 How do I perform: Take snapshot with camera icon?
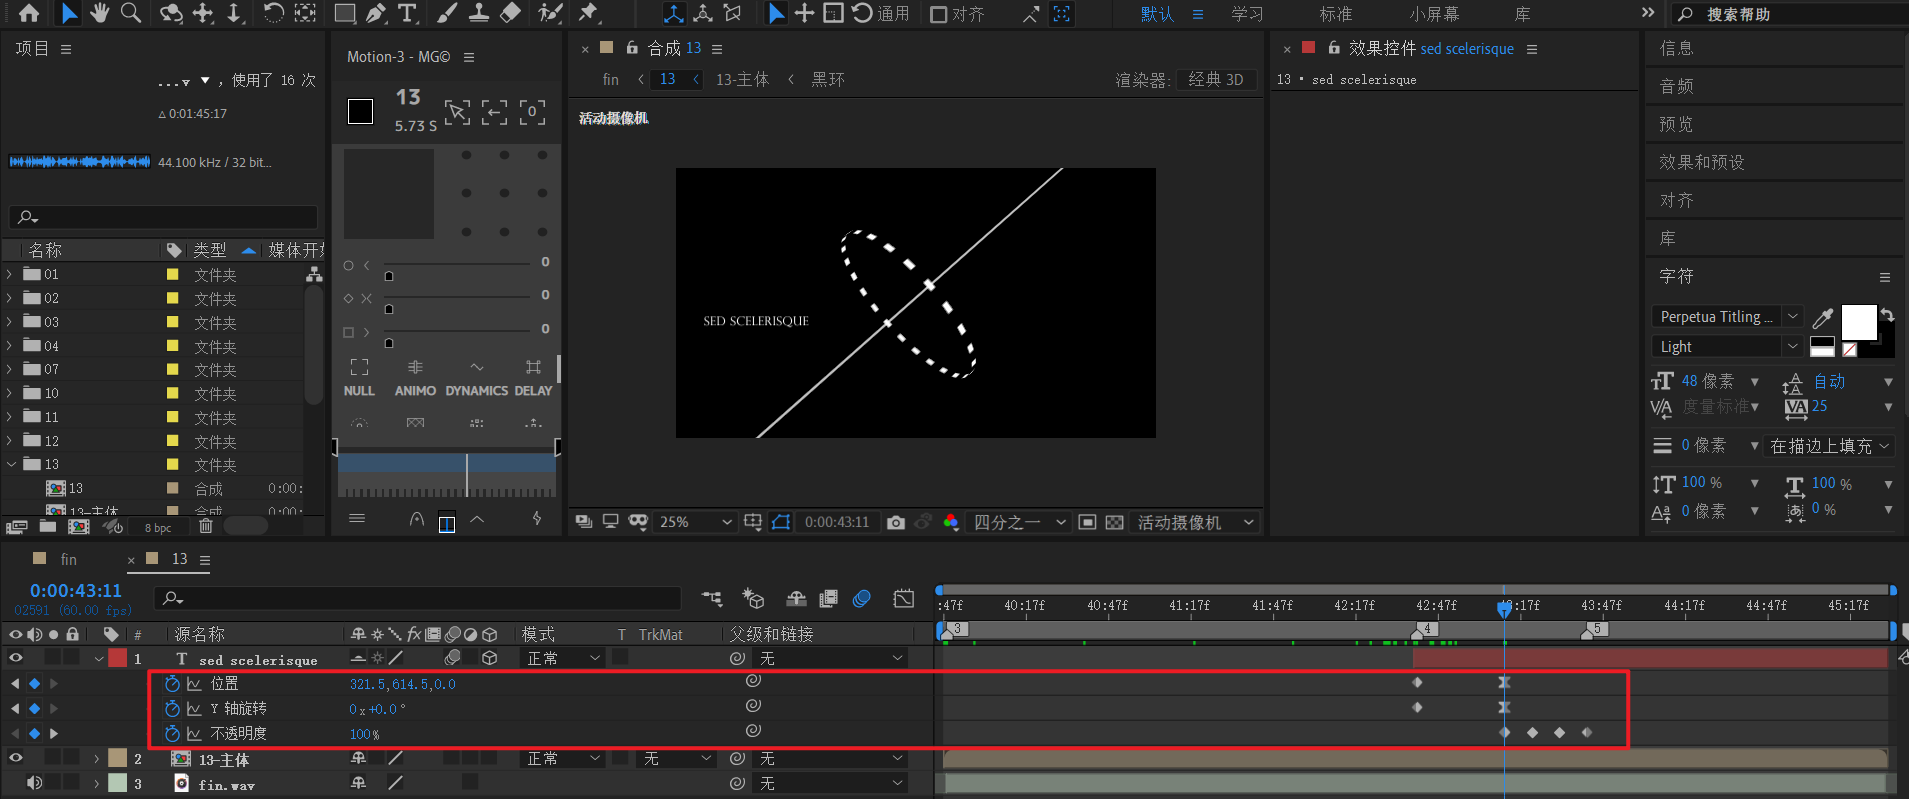point(896,522)
